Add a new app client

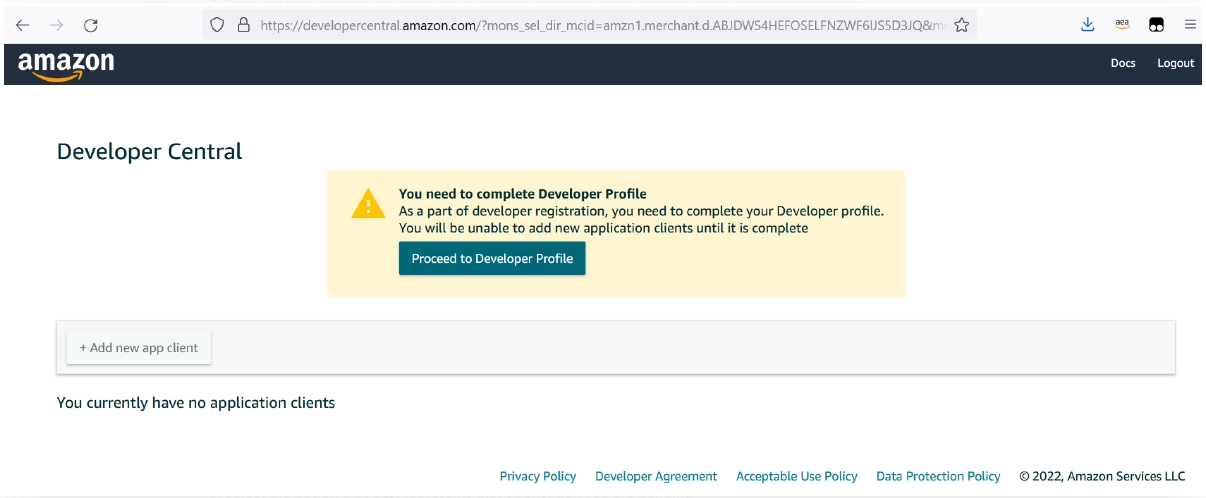[x=139, y=348]
